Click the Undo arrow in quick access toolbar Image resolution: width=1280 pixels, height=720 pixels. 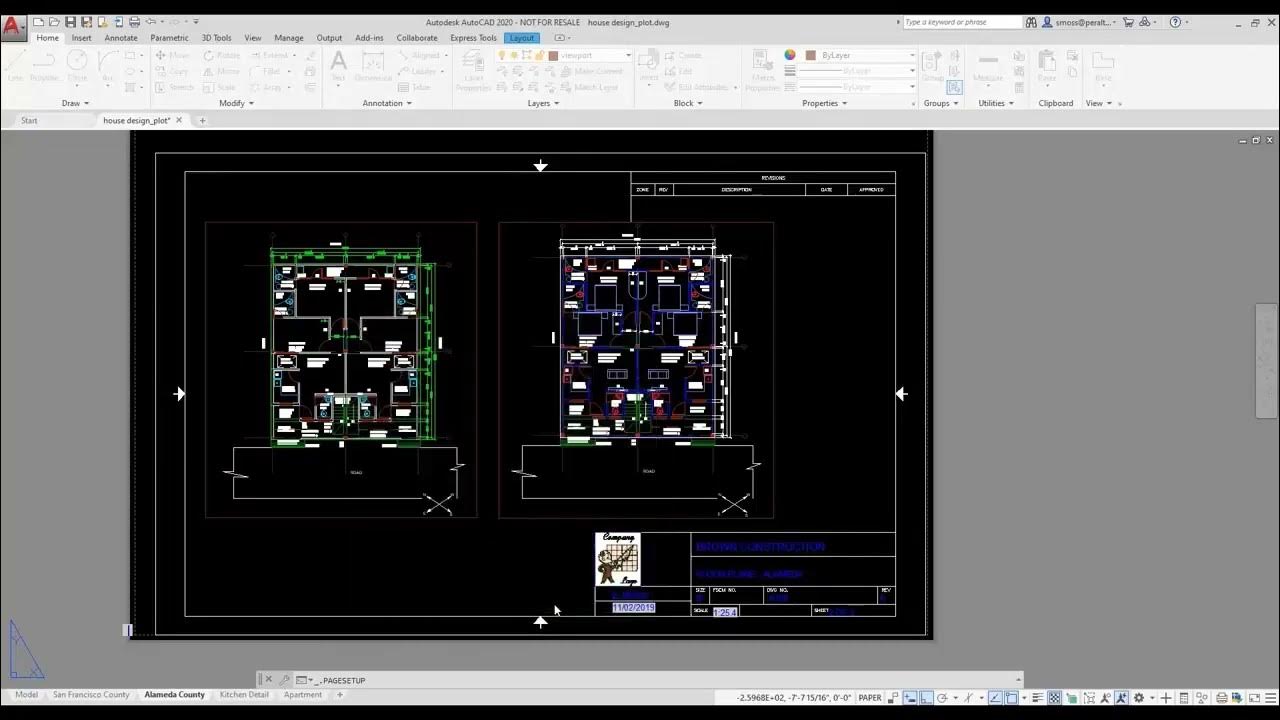coord(151,22)
